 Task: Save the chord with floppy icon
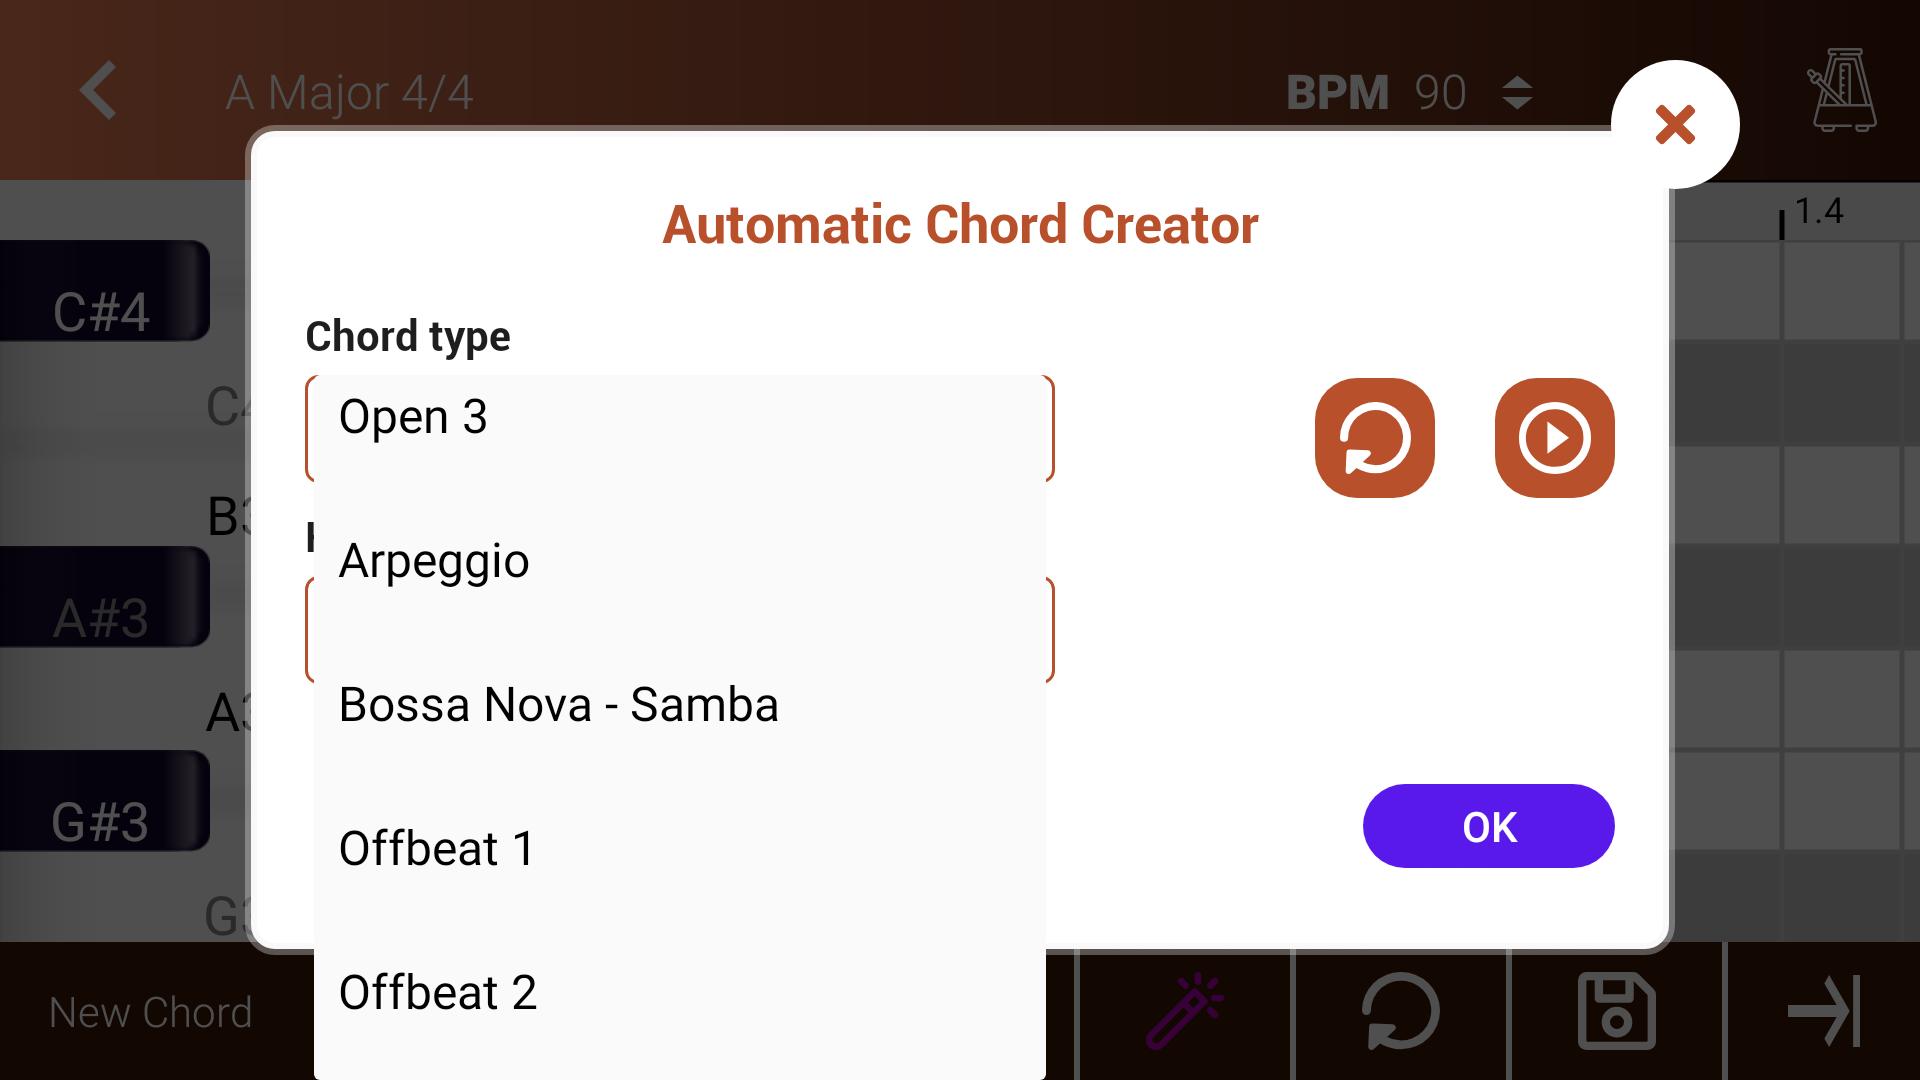[x=1616, y=1011]
